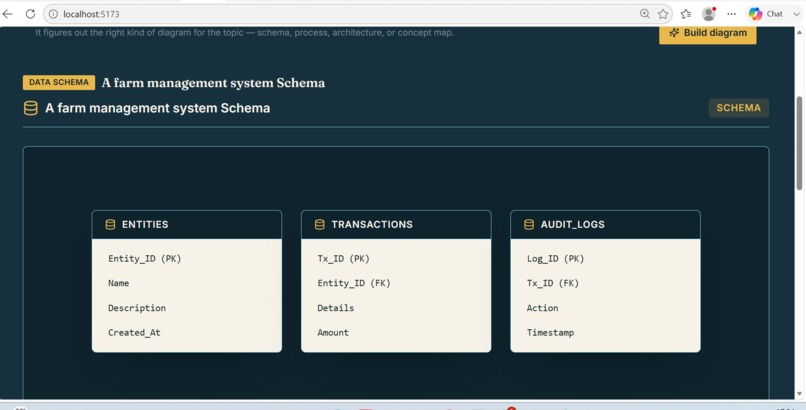Open the favorites list icon

coord(686,14)
